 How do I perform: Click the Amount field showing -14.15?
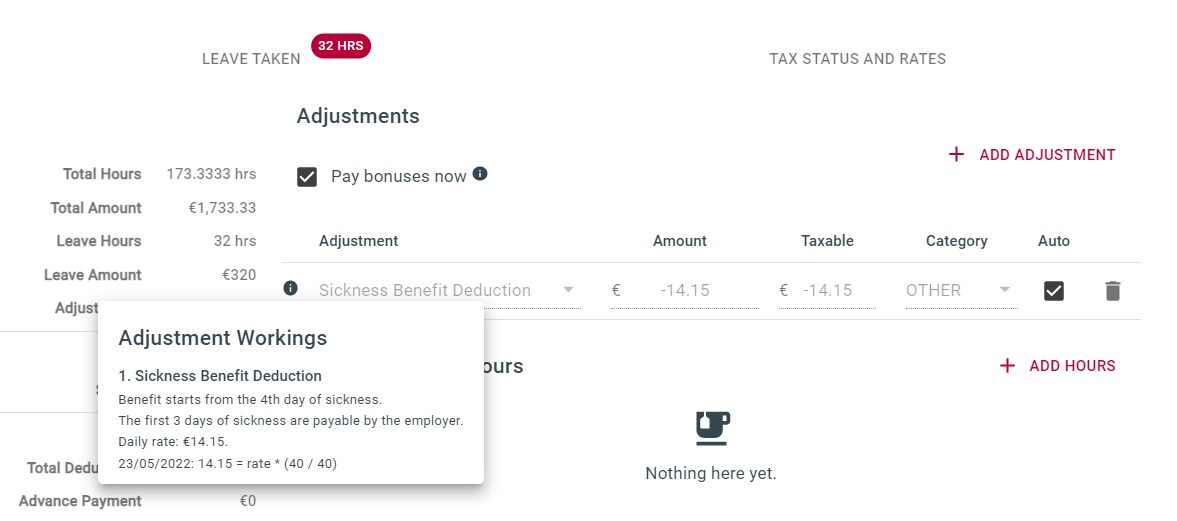point(685,291)
